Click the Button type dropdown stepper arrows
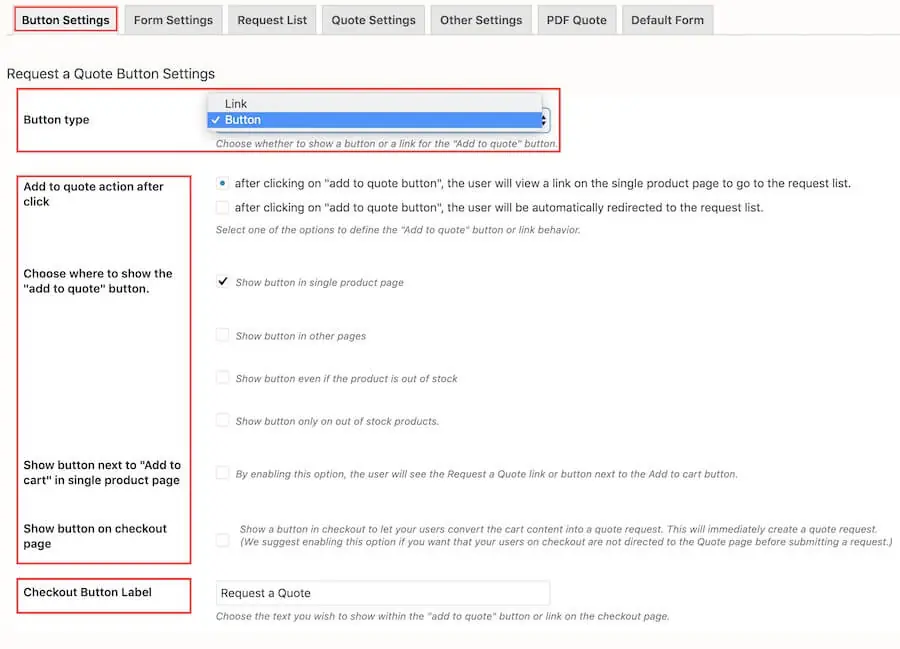 pos(544,120)
